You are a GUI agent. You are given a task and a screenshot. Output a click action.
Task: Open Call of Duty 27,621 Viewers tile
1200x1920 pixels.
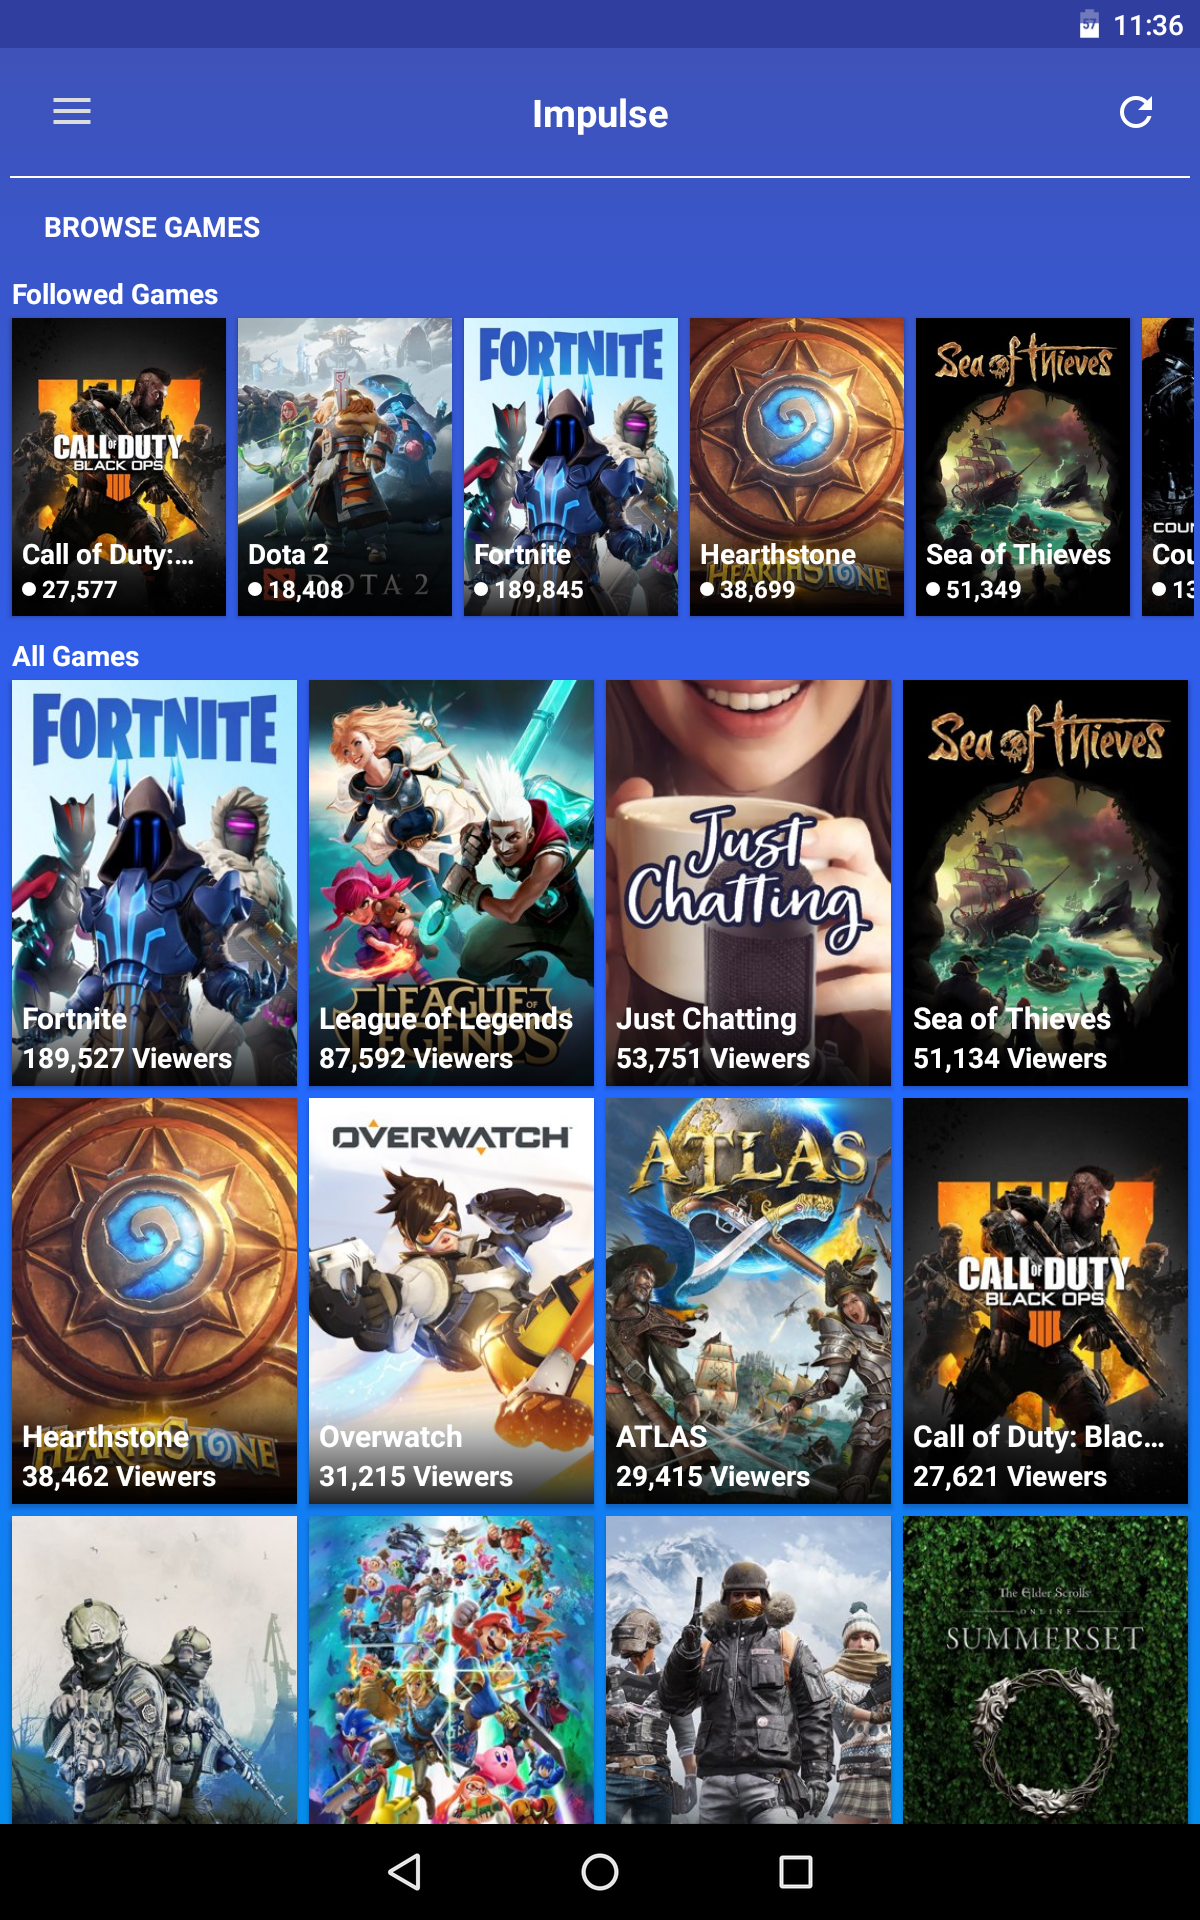pos(1046,1301)
